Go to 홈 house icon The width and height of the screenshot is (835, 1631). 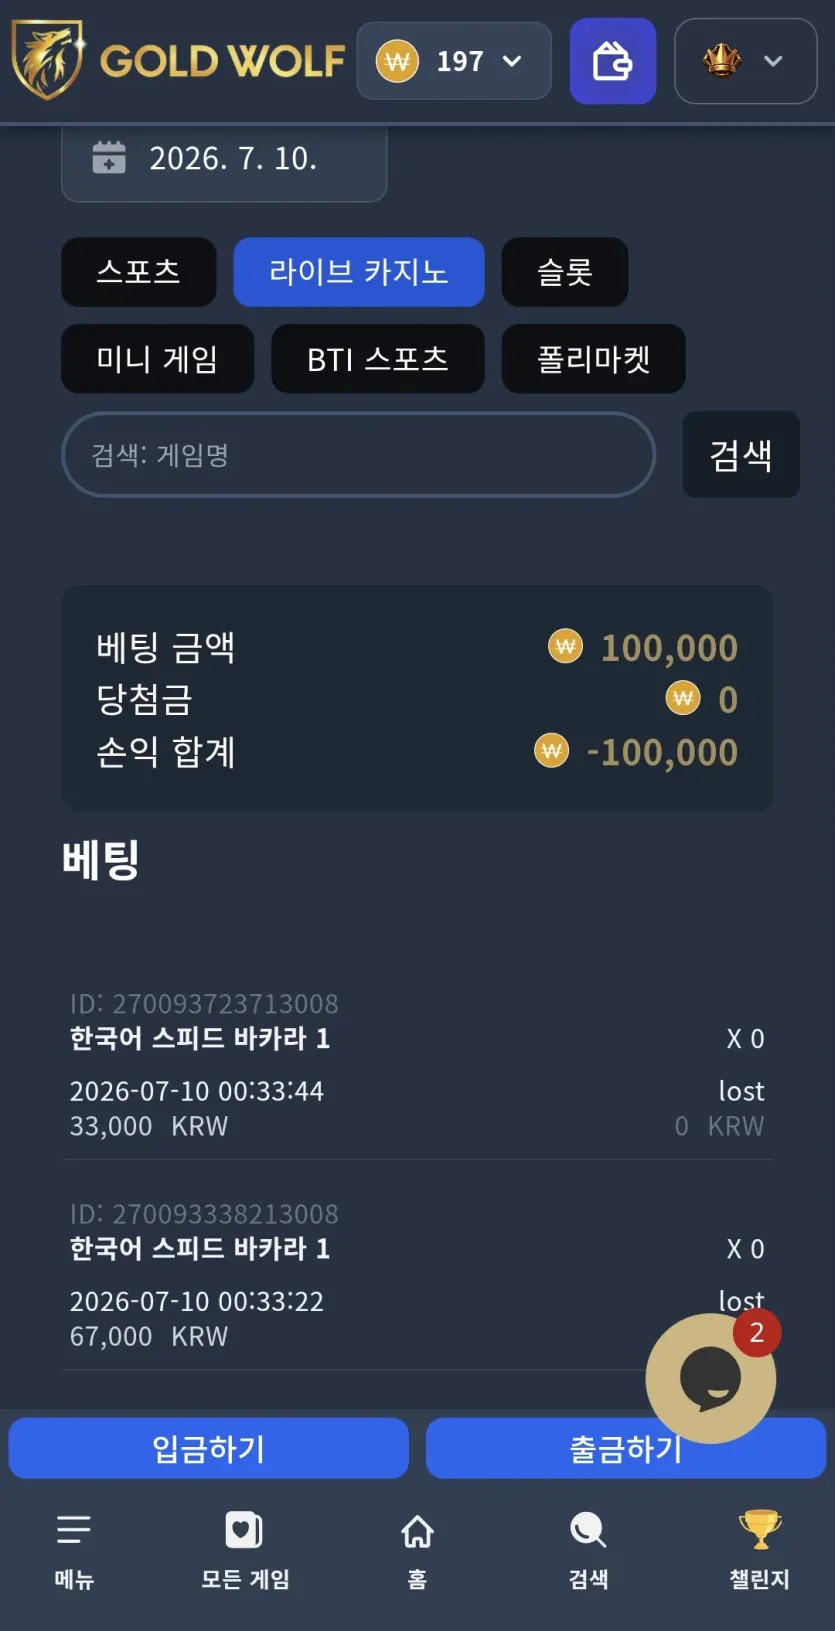tap(417, 1530)
